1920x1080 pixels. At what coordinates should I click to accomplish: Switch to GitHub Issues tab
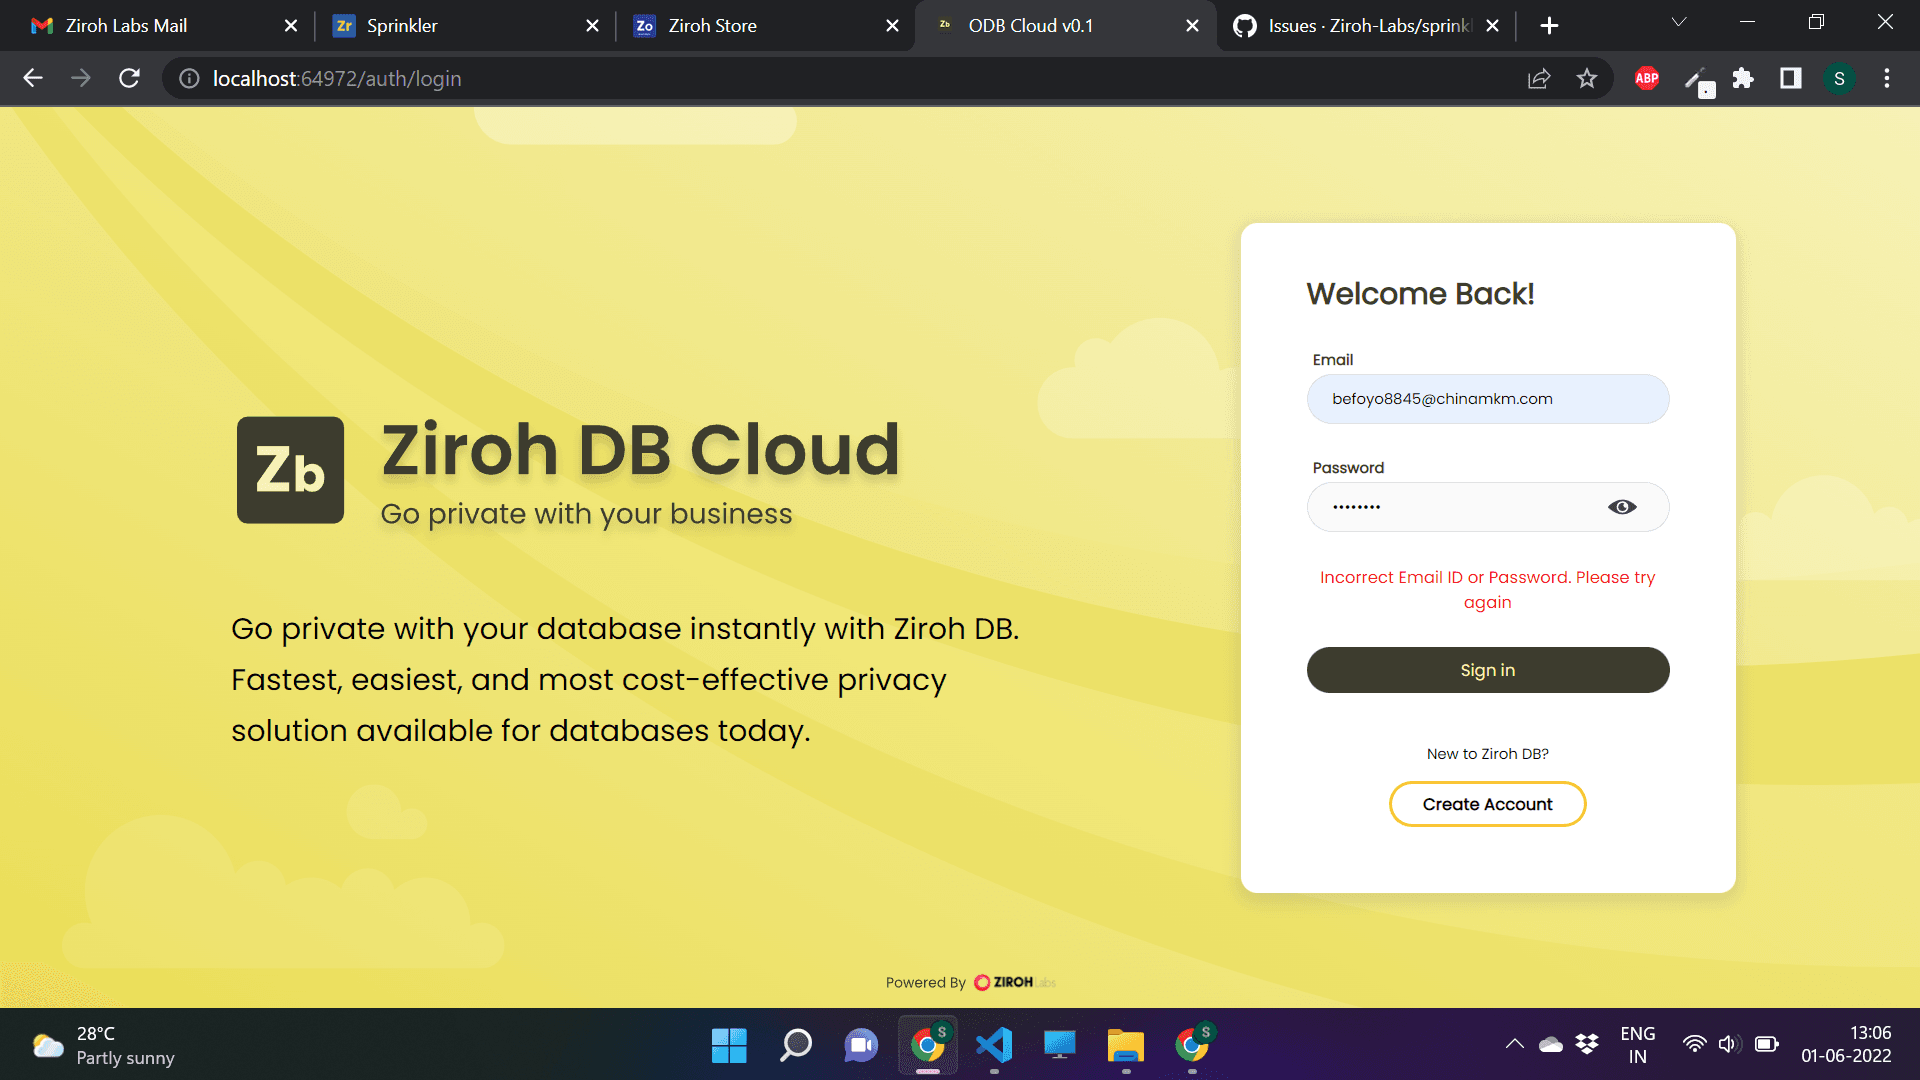[1368, 26]
